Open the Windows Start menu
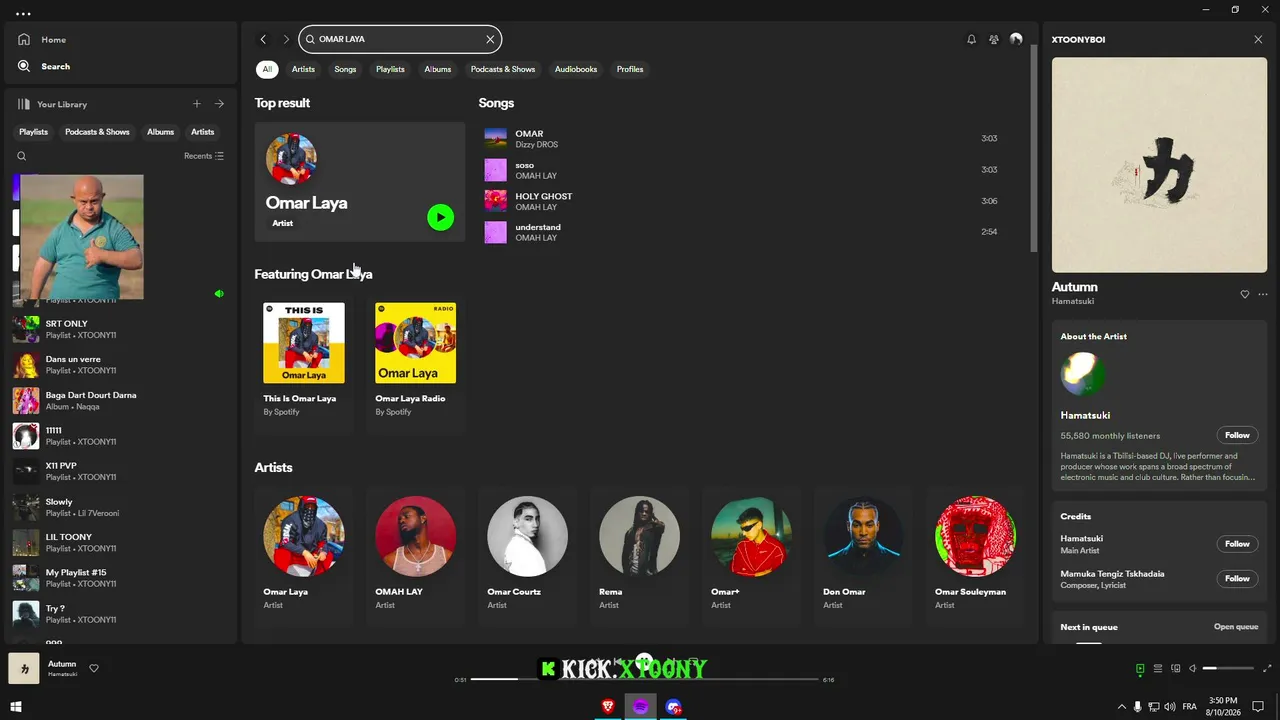Viewport: 1280px width, 720px height. point(16,707)
